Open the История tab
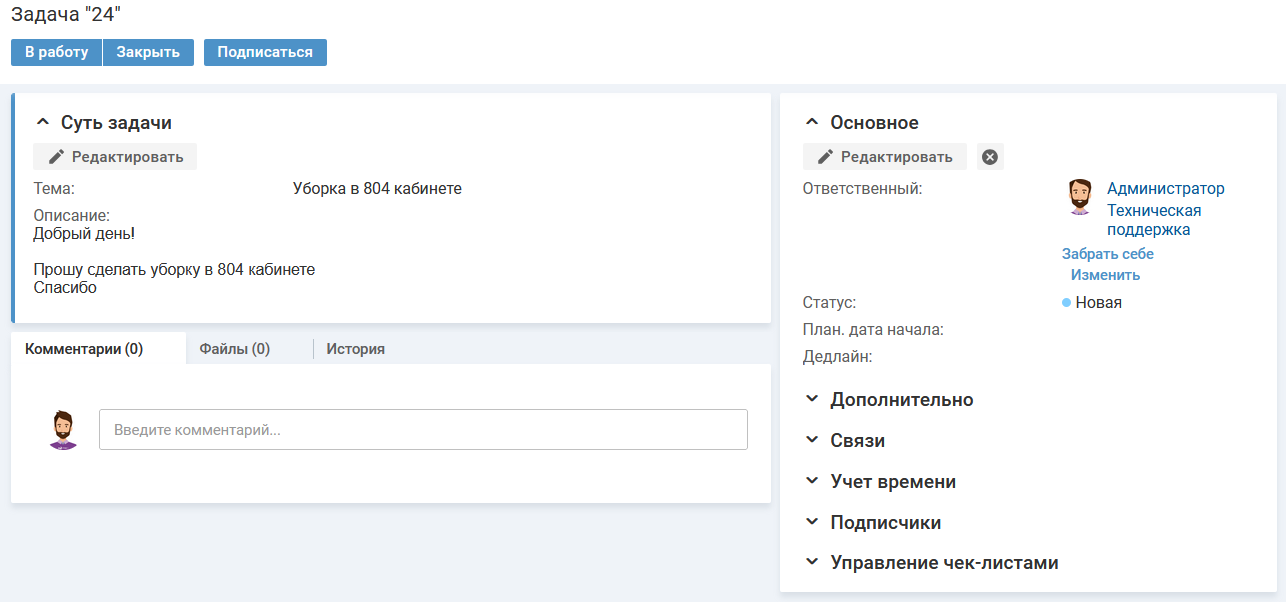This screenshot has height=602, width=1286. (355, 349)
